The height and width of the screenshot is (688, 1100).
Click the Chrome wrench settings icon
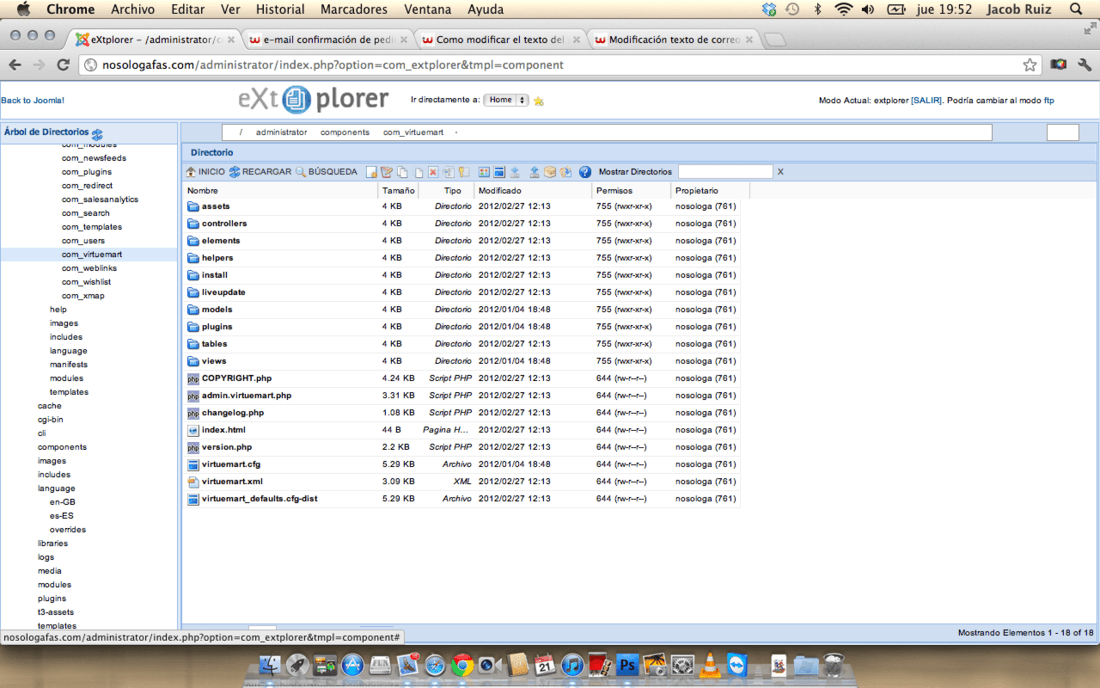click(1085, 65)
